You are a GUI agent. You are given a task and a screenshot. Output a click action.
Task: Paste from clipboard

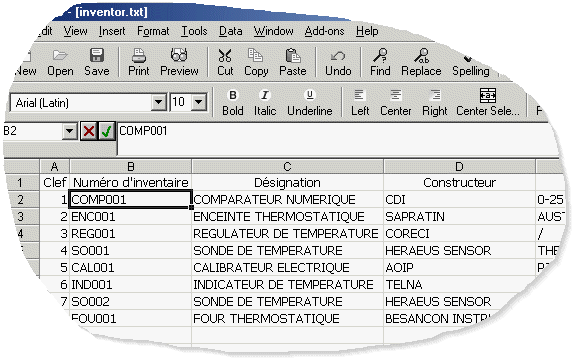(292, 62)
